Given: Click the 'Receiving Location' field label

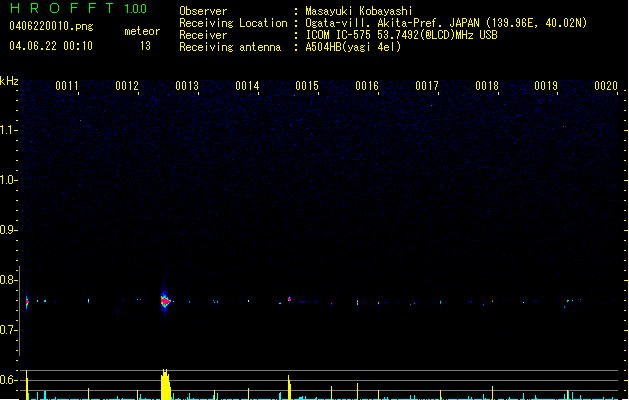Looking at the screenshot, I should [233, 23].
